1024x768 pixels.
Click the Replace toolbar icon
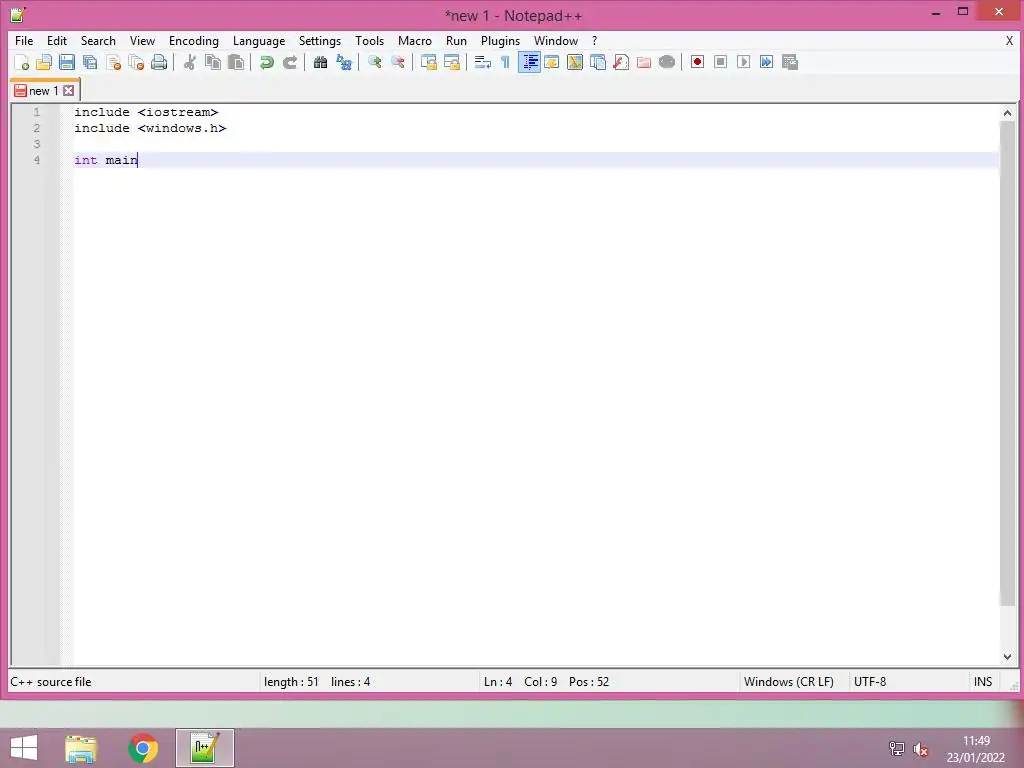tap(344, 62)
